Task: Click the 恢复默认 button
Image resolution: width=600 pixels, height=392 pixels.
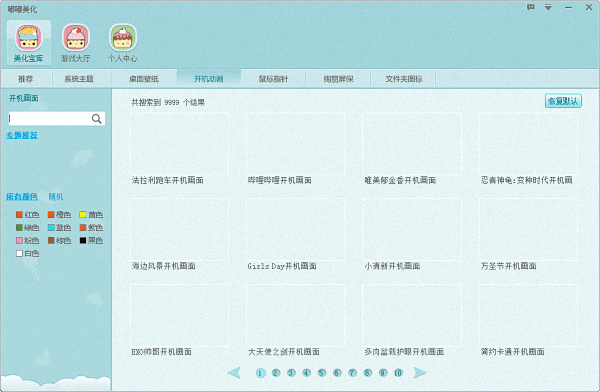Action: click(x=563, y=101)
